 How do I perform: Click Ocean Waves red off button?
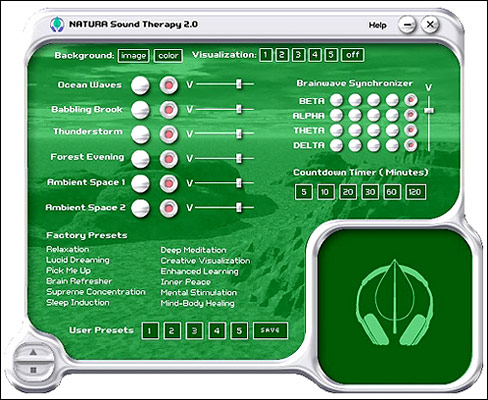pyautogui.click(x=169, y=85)
